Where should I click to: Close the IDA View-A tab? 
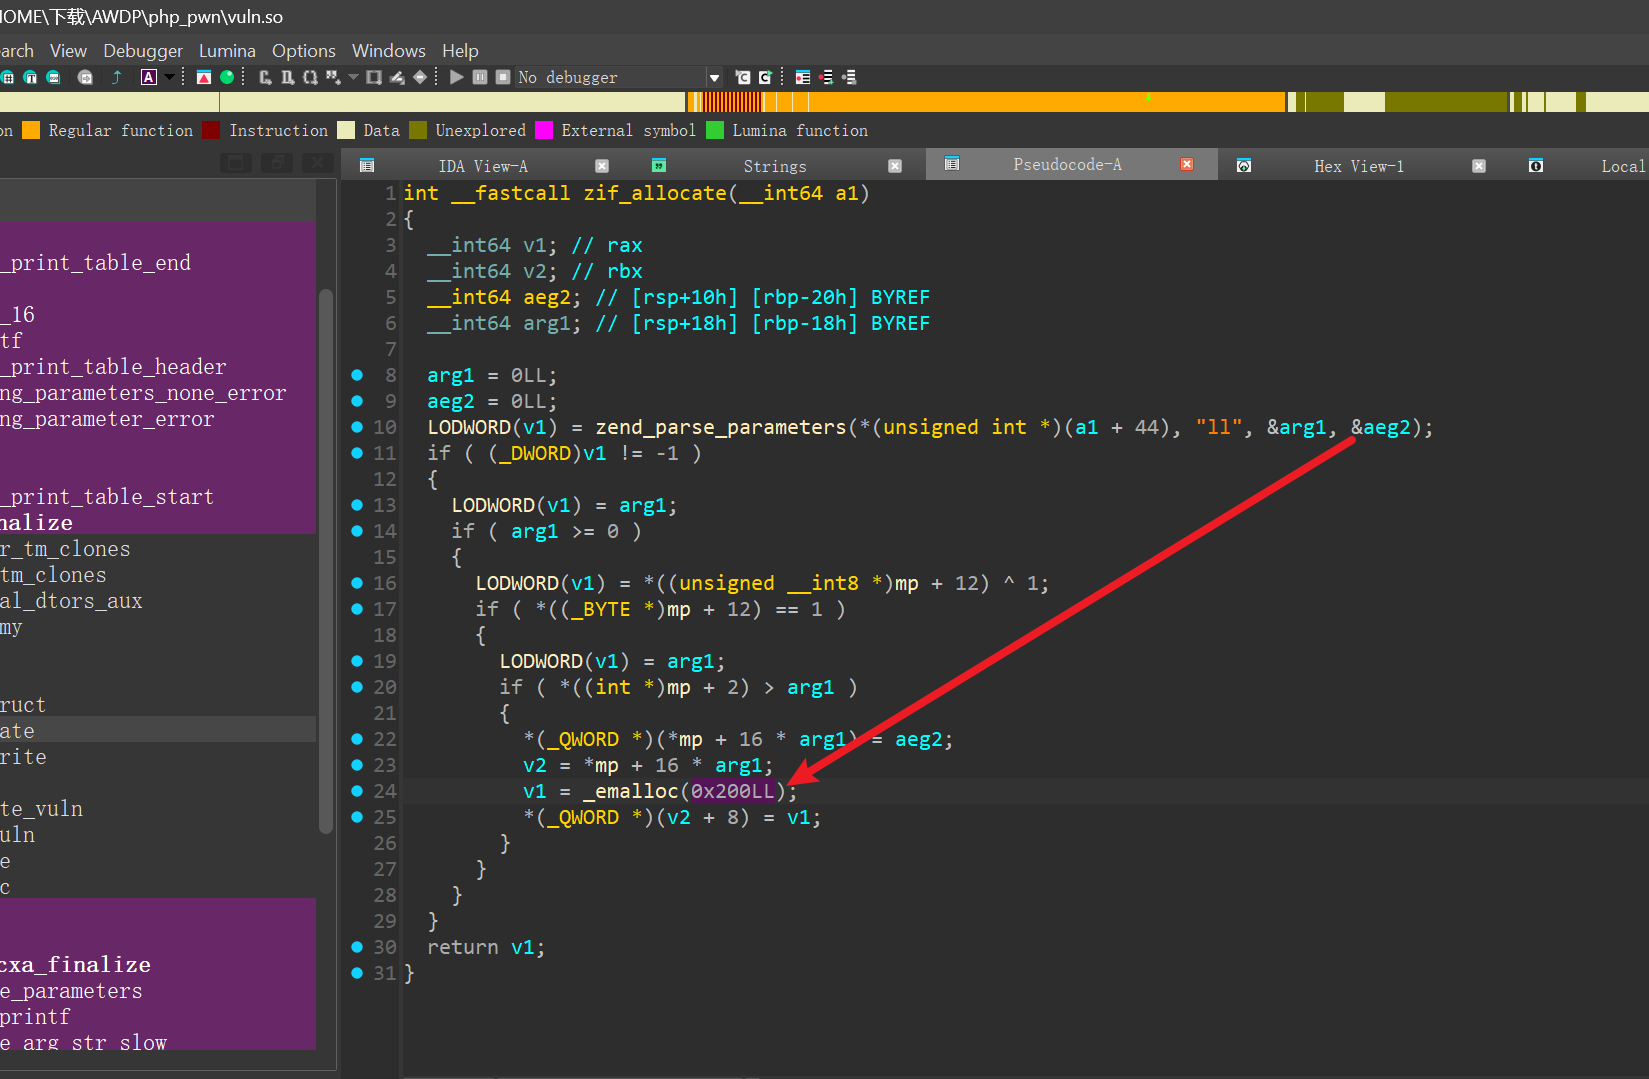[x=602, y=166]
